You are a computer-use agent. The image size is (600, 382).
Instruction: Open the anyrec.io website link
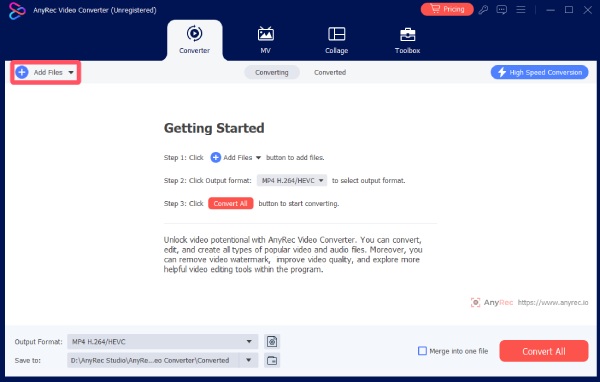[x=553, y=302]
